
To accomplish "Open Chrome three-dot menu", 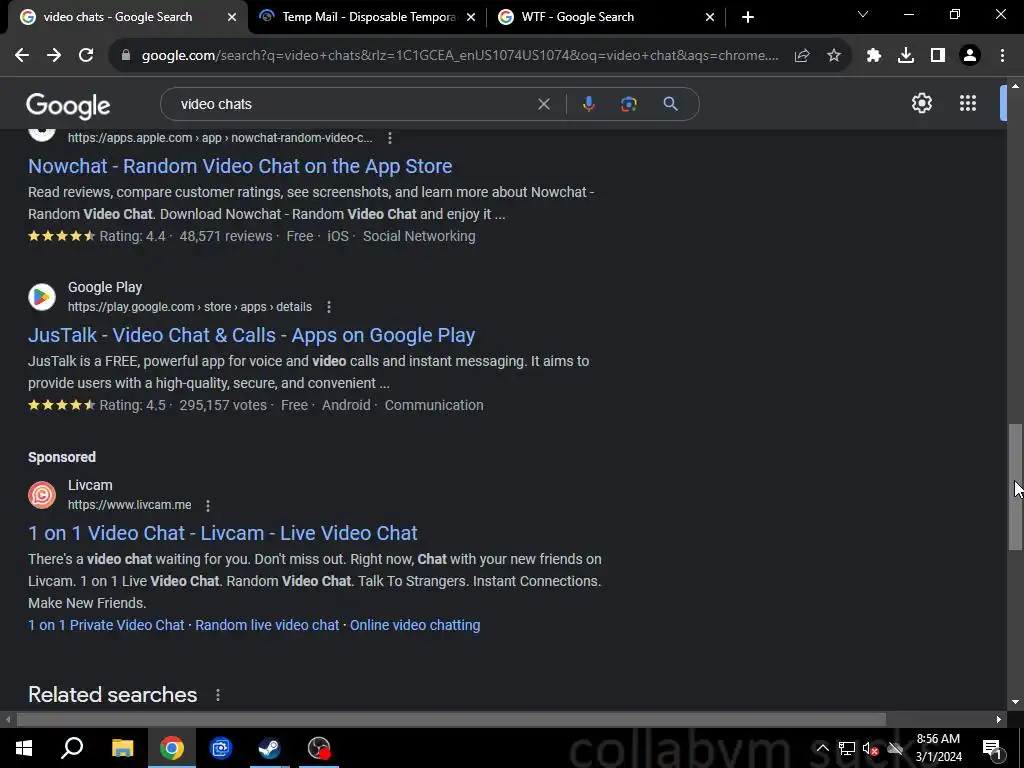I will click(x=1002, y=56).
